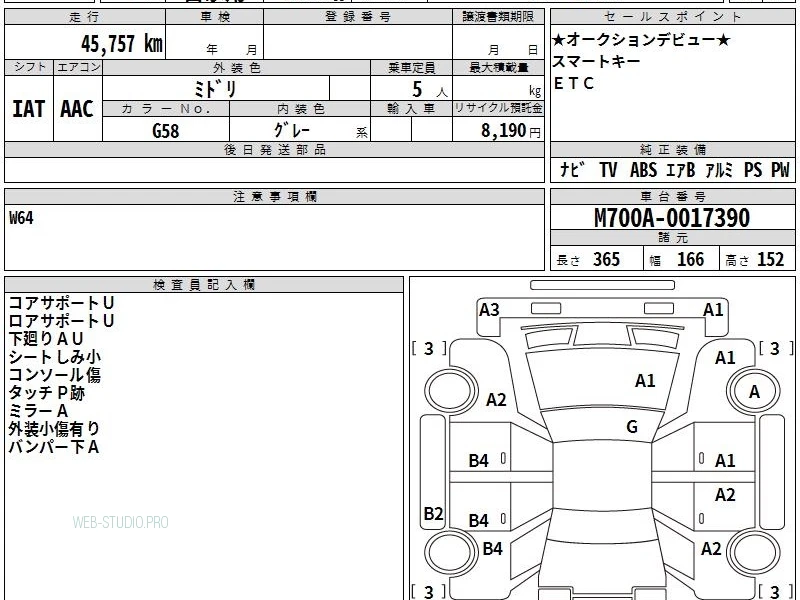Select the 下廻りAU inspector note
The width and height of the screenshot is (800, 600).
pyautogui.click(x=46, y=339)
